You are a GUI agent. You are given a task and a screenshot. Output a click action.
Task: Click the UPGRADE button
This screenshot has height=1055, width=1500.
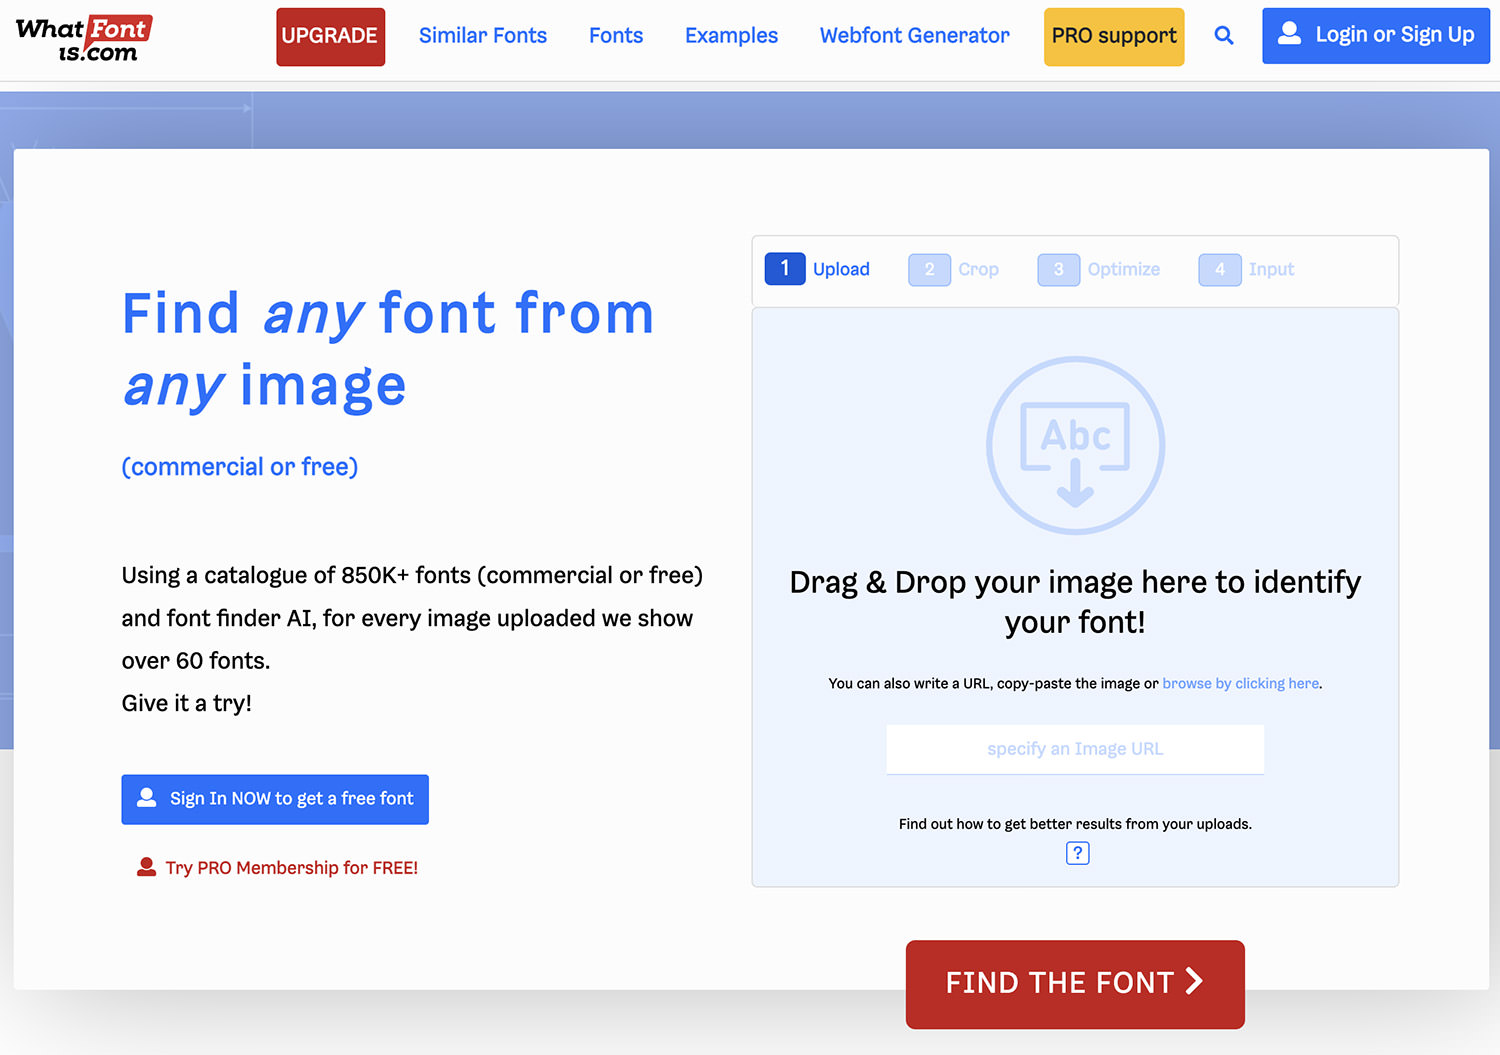pos(330,37)
